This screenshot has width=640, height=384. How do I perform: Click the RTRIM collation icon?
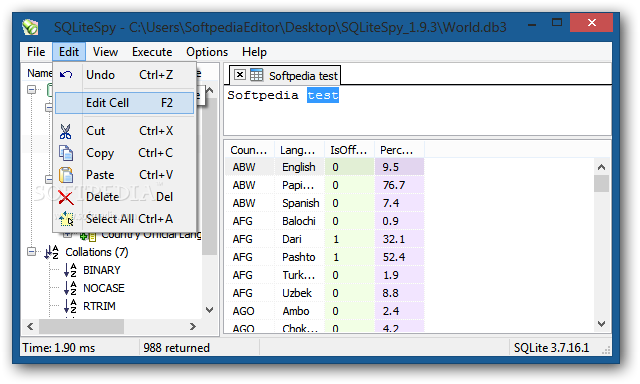[71, 306]
